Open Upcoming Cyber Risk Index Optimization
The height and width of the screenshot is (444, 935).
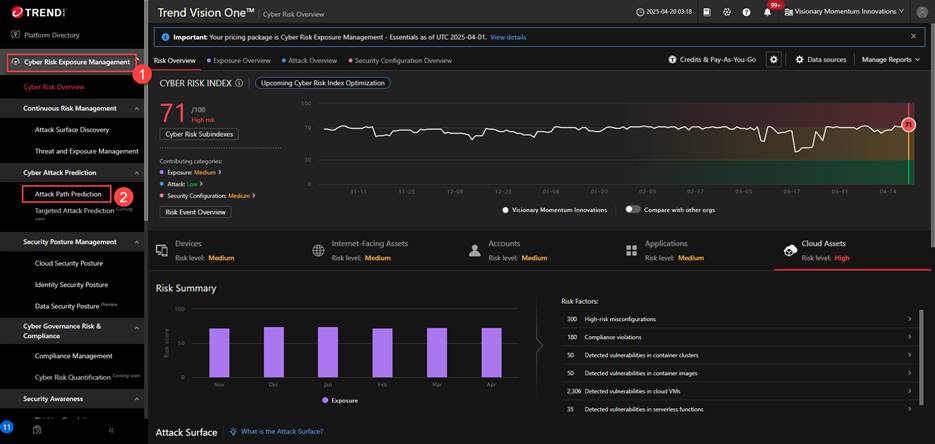click(323, 83)
